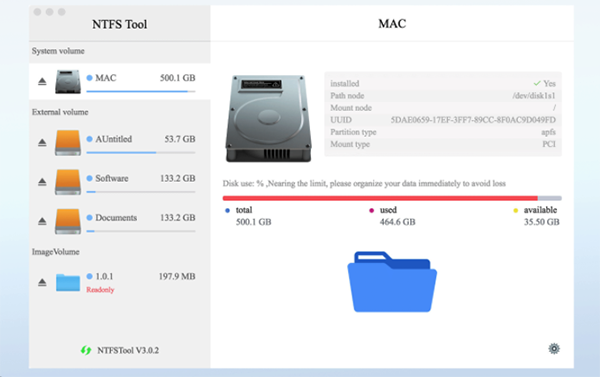Select the 1.0.1 image volume entry
Screen dimensions: 600x377
(x=119, y=282)
